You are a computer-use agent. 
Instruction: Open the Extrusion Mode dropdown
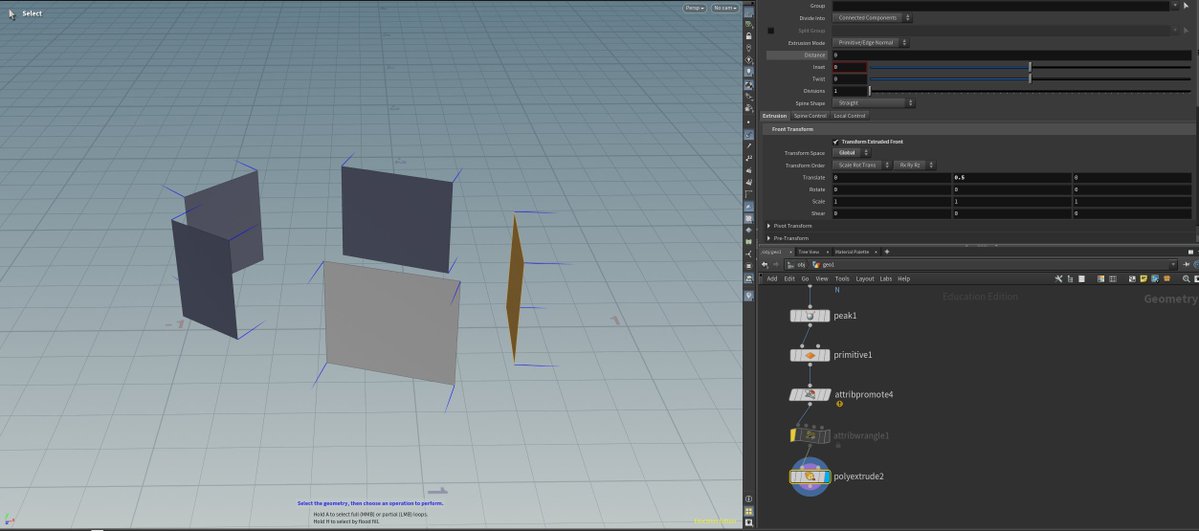pyautogui.click(x=870, y=43)
